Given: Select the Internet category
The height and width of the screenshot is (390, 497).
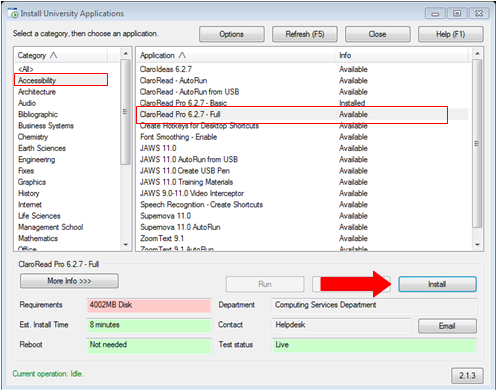Looking at the screenshot, I should click(30, 205).
